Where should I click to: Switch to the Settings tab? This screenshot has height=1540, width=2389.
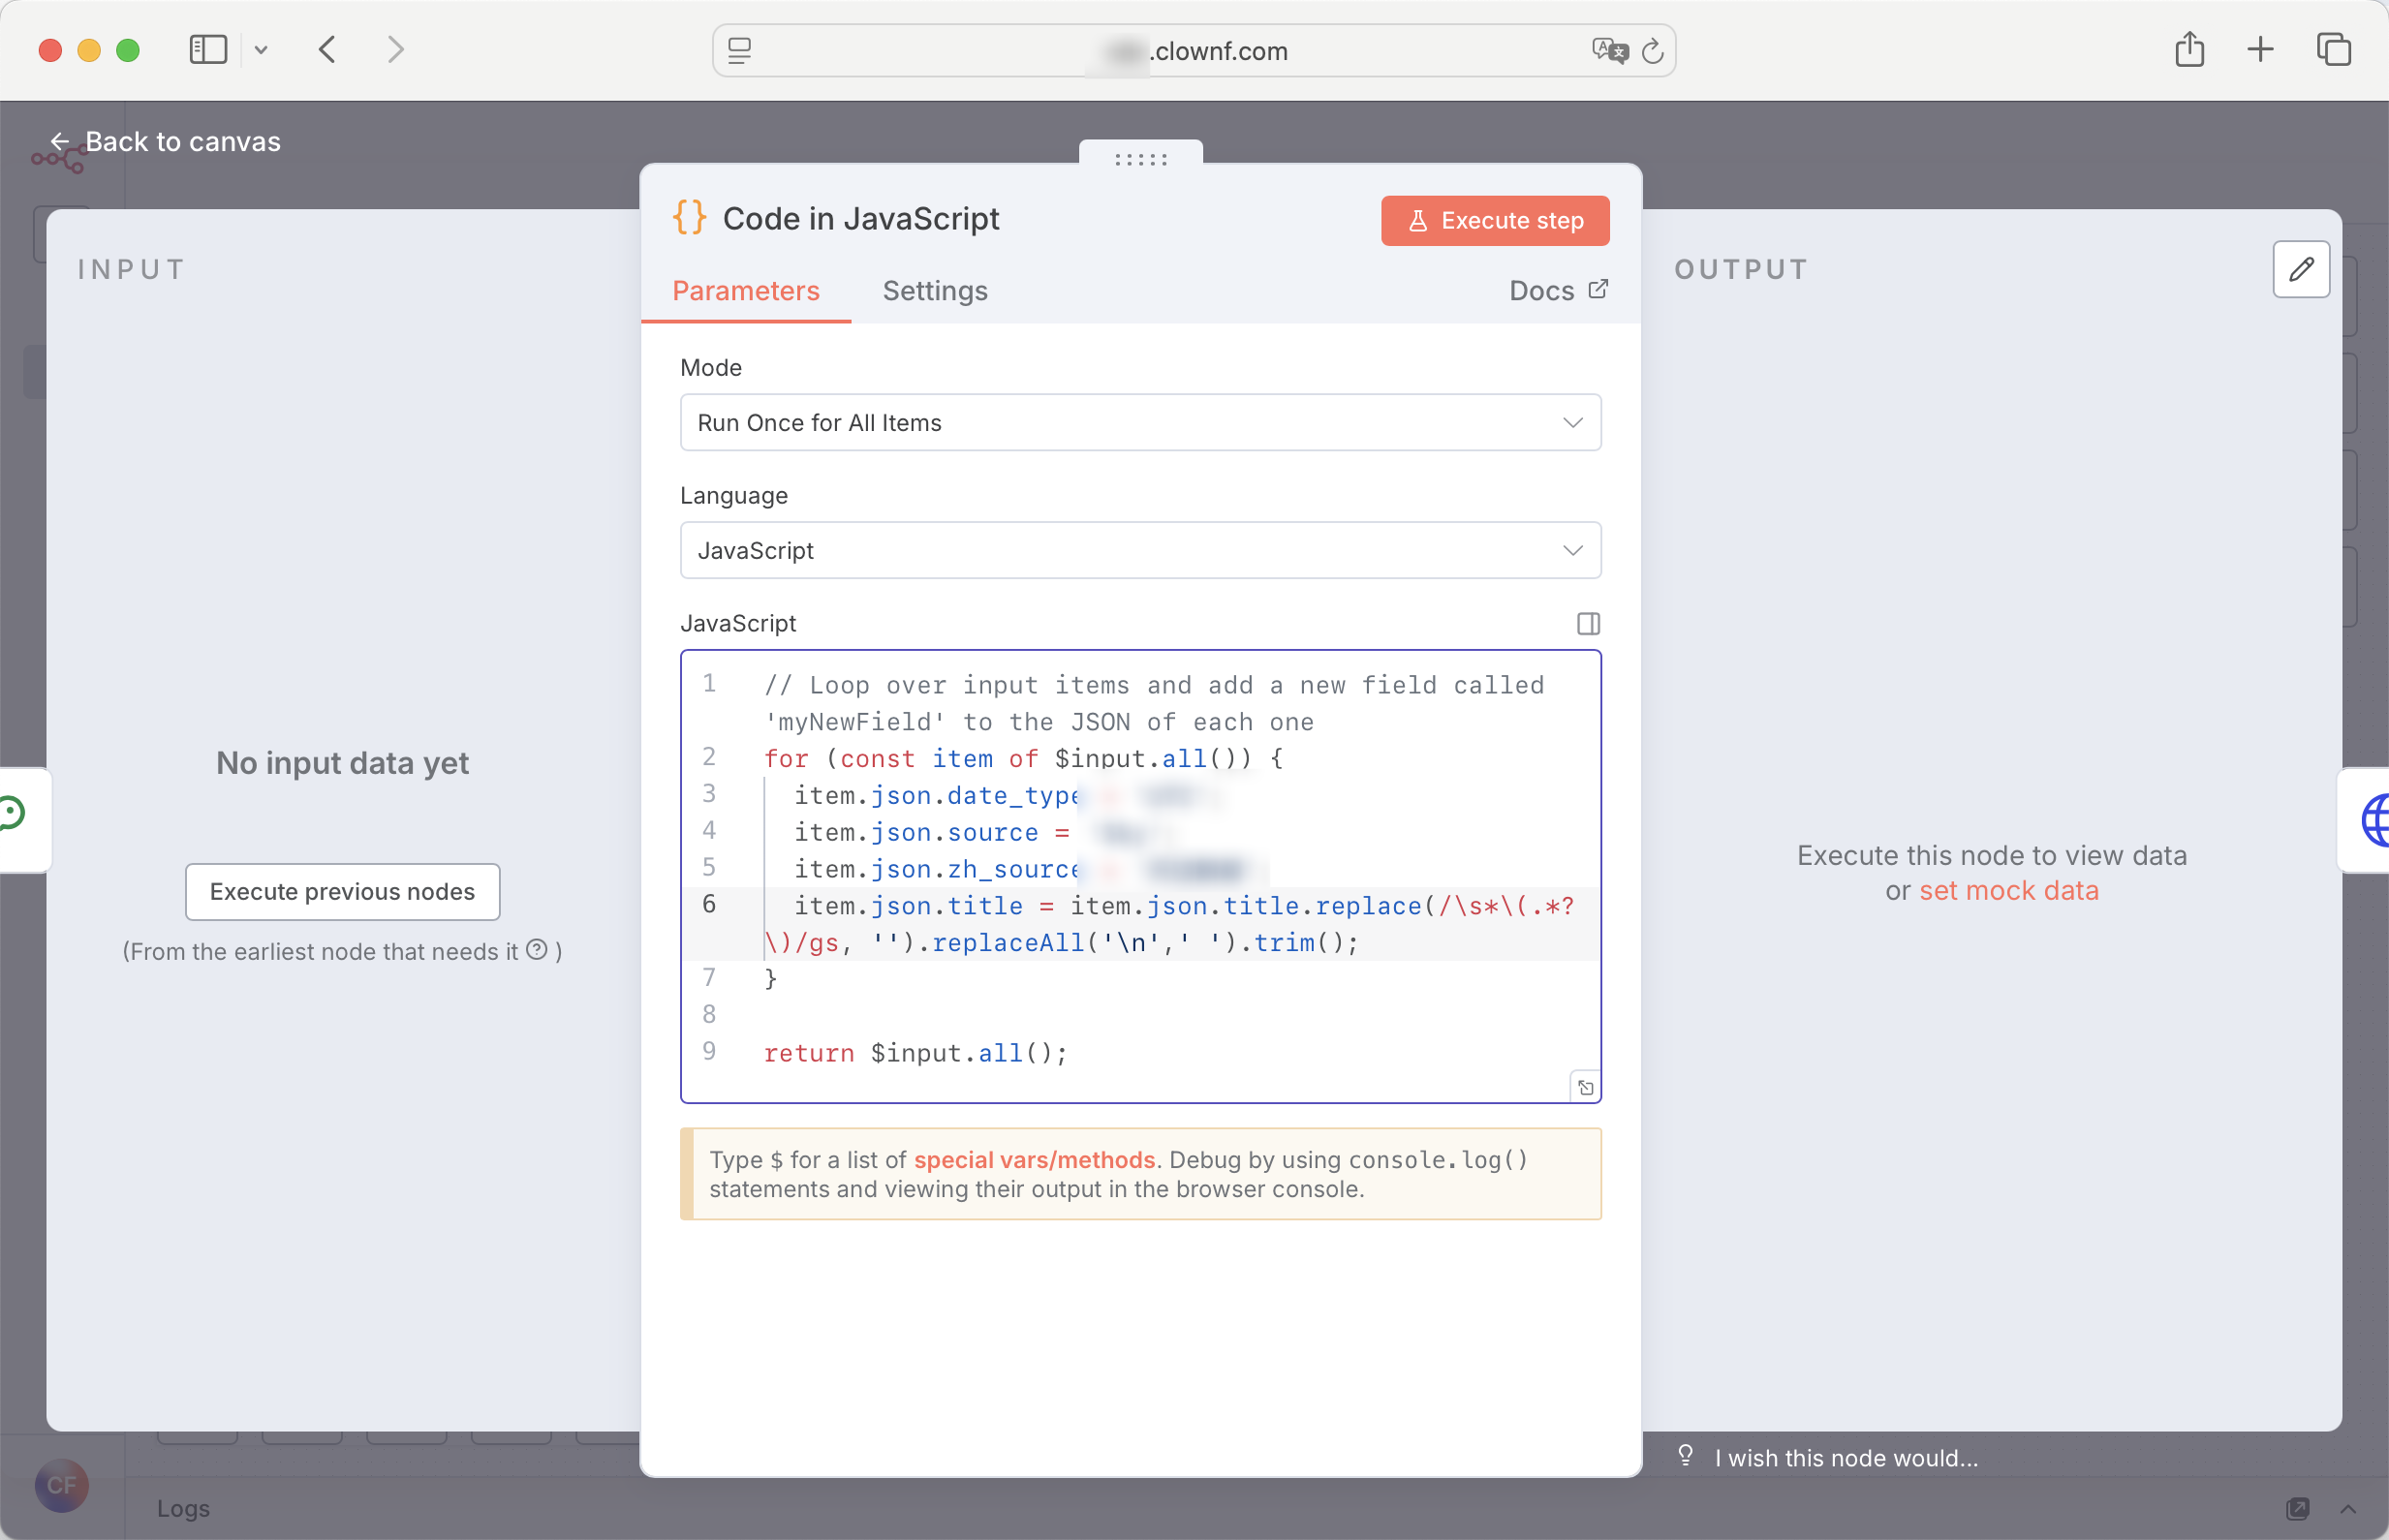[934, 290]
